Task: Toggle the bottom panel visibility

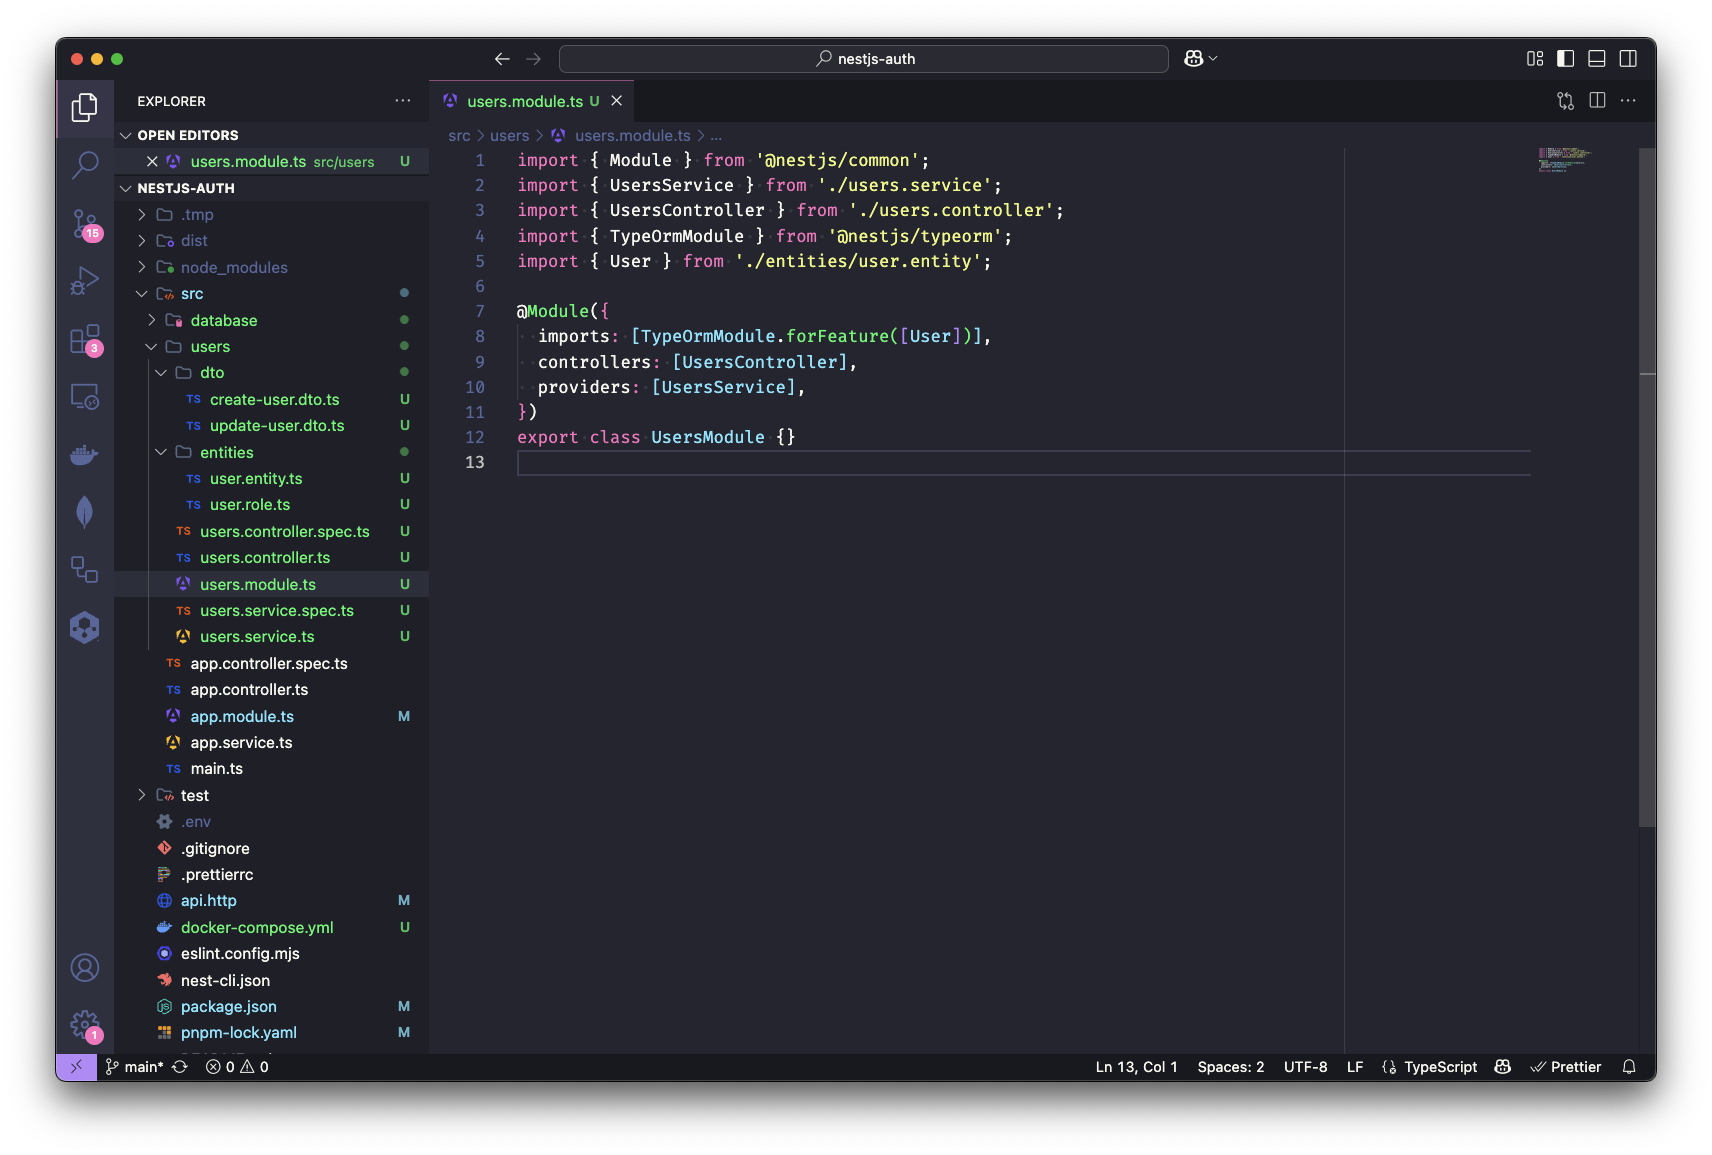Action: pos(1597,59)
